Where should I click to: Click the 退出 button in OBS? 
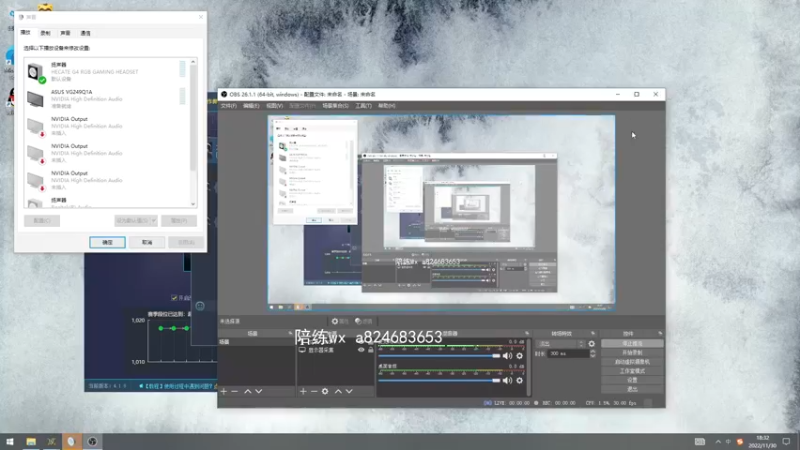click(x=632, y=389)
